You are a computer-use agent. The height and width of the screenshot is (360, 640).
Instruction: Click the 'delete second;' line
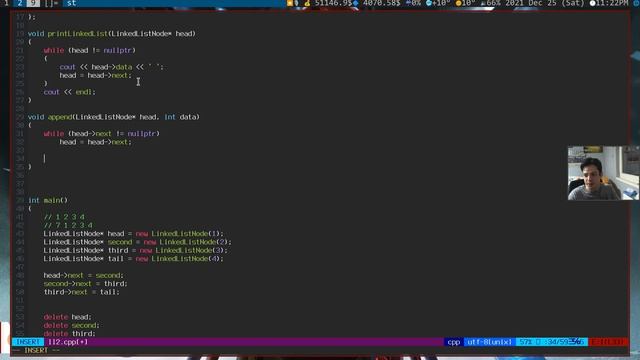[x=72, y=325]
